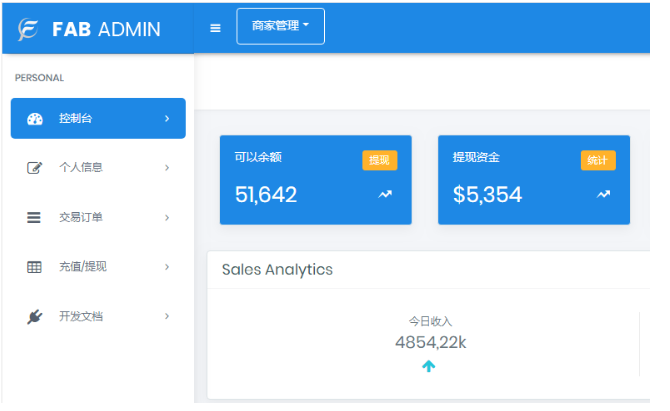Click the 个人信息 edit icon
Viewport: 670px width, 411px height.
point(34,168)
